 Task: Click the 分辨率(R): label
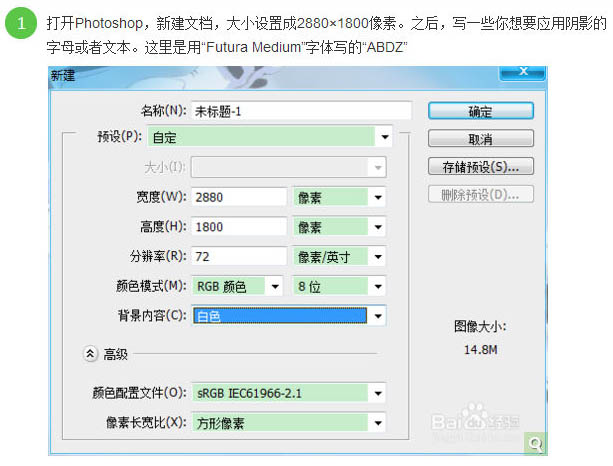pos(158,256)
